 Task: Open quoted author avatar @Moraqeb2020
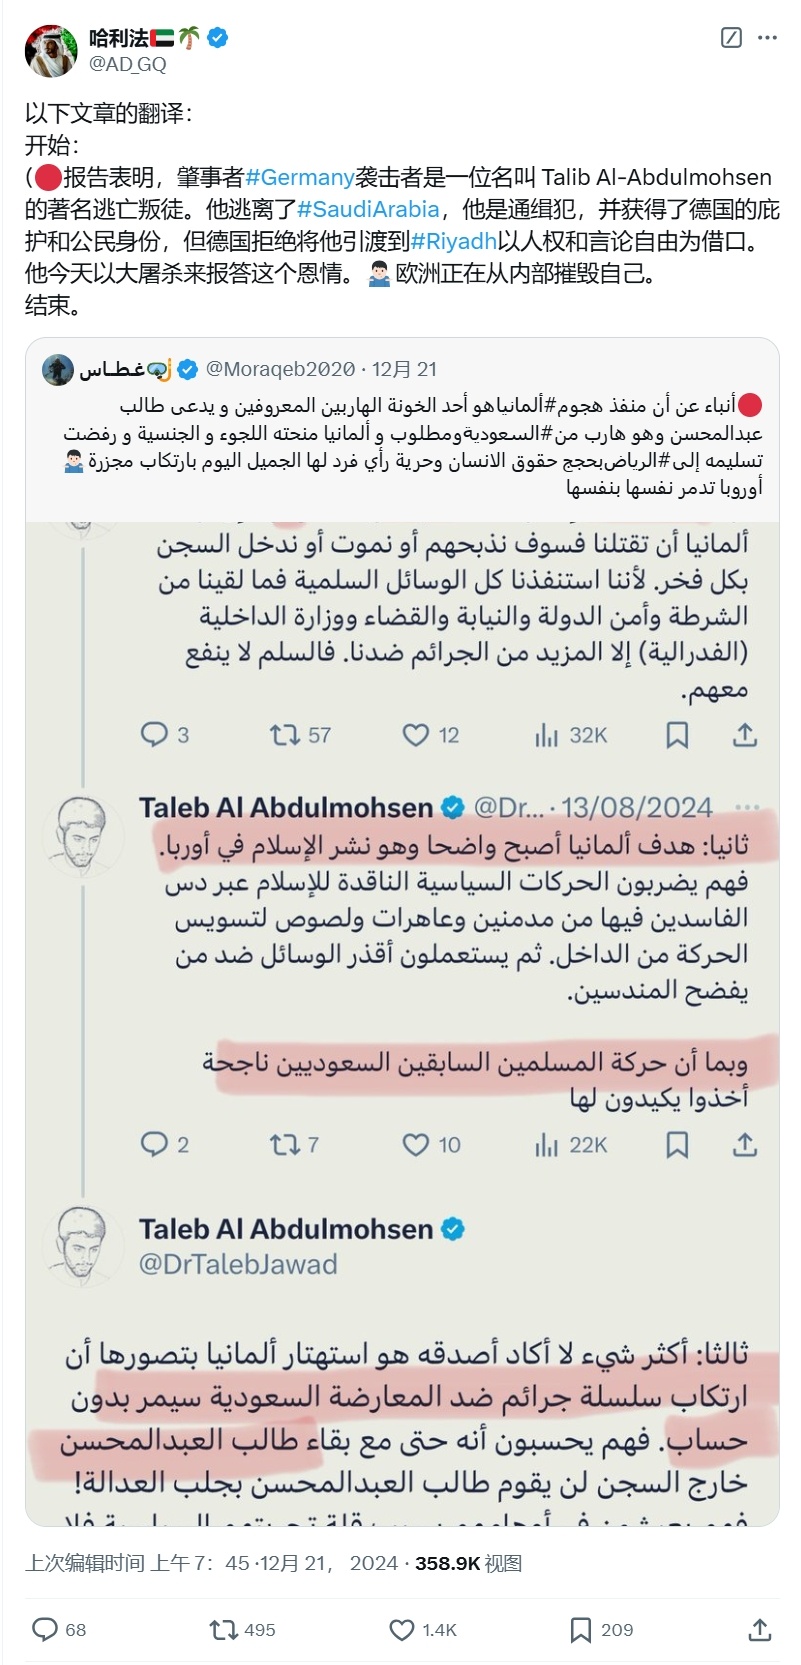point(58,369)
